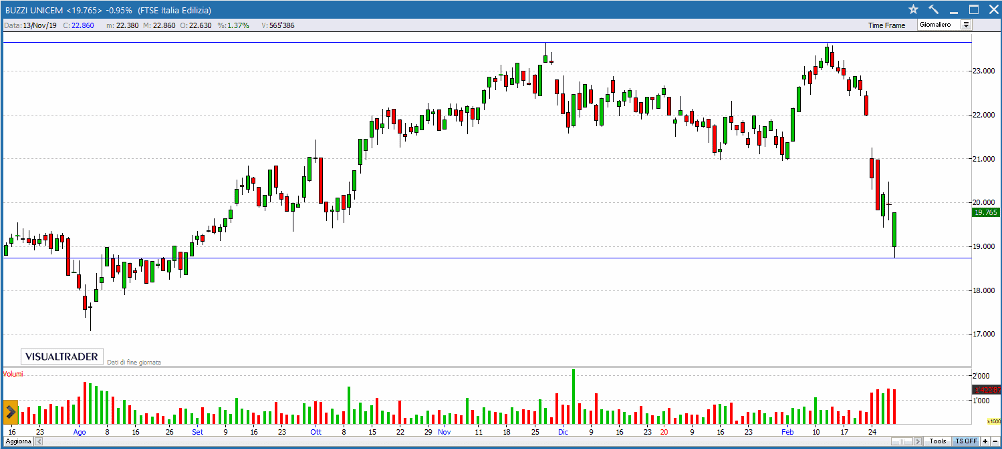This screenshot has width=1002, height=449.
Task: Click the BUZZI UNICEM window title
Action: pos(109,10)
